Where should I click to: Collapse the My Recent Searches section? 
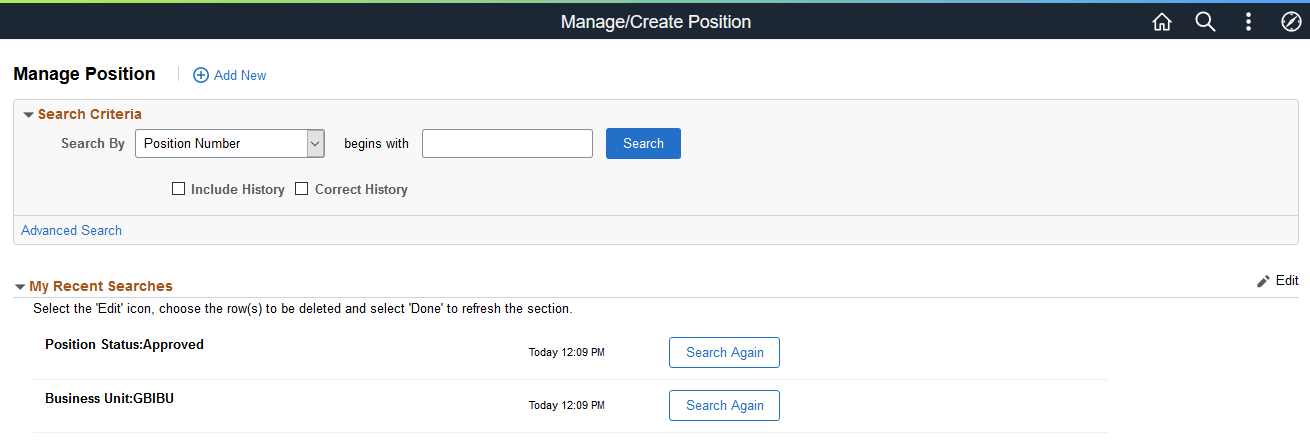coord(20,287)
